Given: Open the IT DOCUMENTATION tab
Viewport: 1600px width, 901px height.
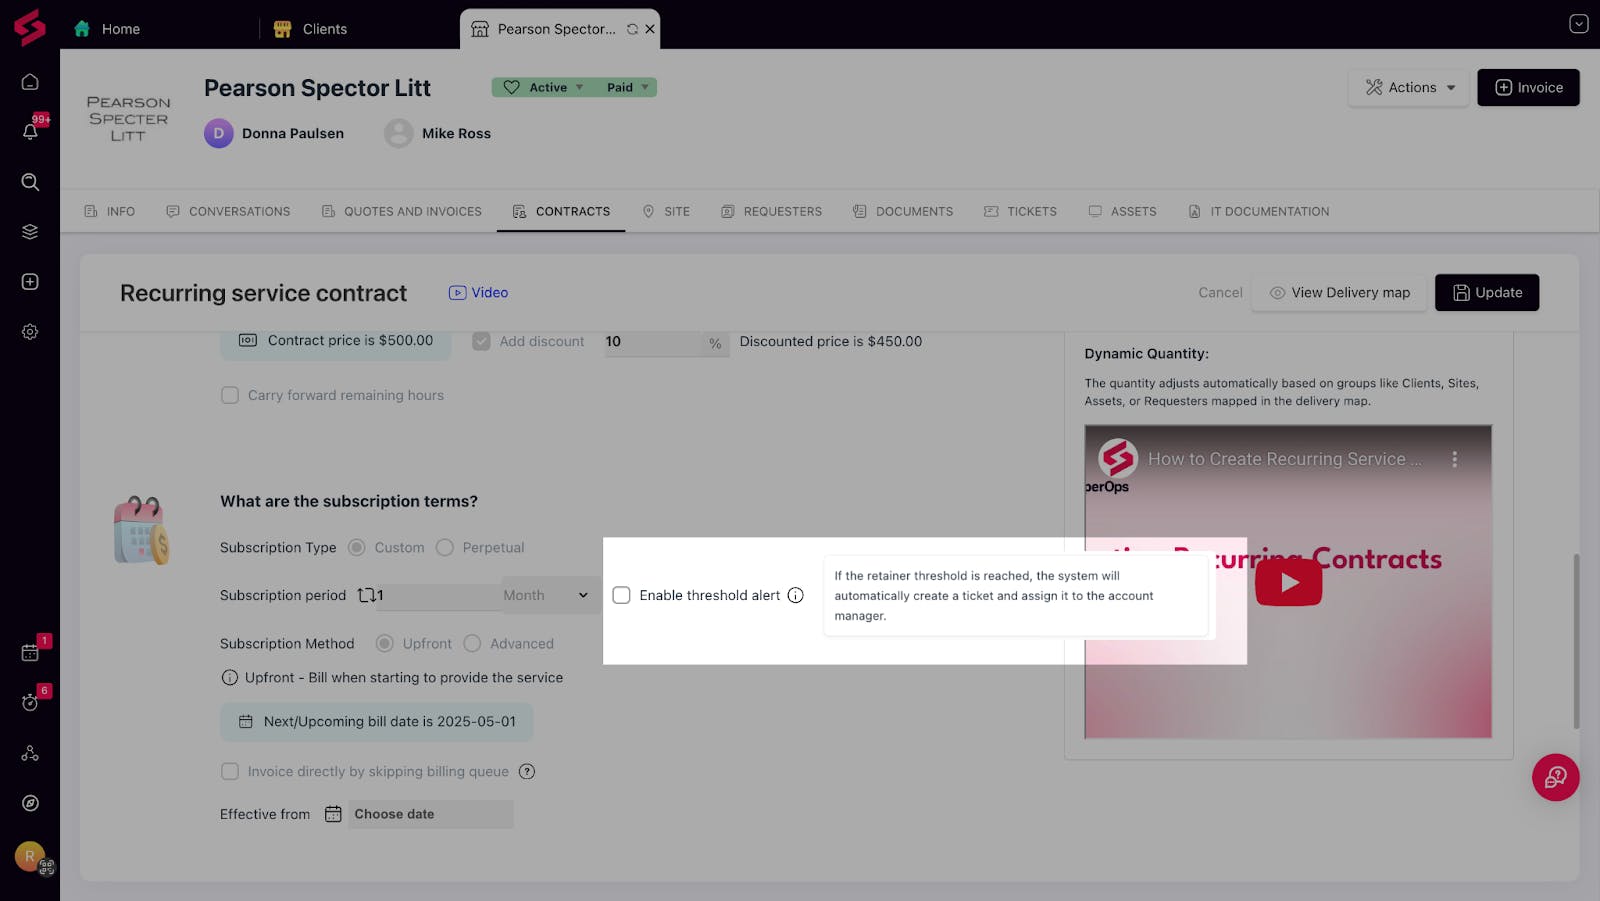Looking at the screenshot, I should (1259, 211).
